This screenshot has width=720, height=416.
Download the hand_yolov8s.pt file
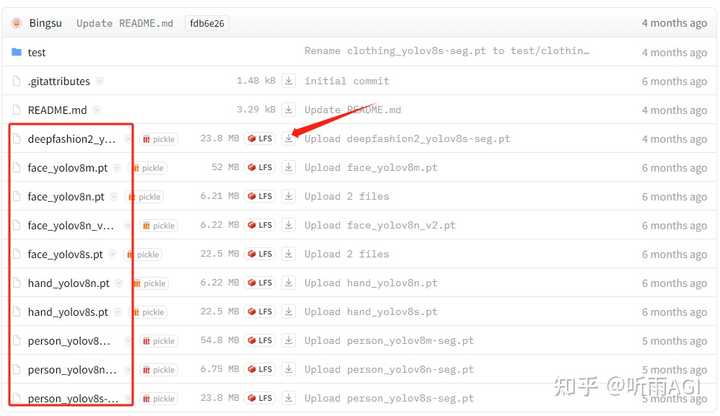click(x=288, y=312)
